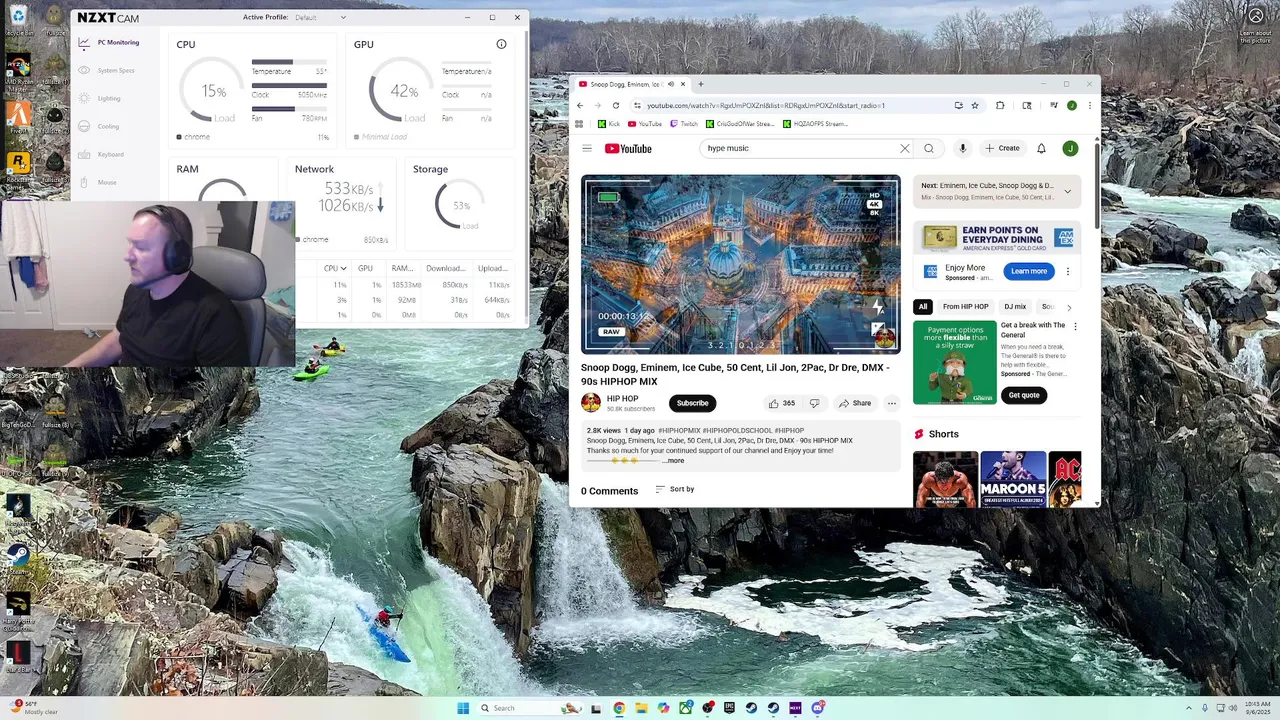Click the Storage load gauge showing 53%

[460, 205]
